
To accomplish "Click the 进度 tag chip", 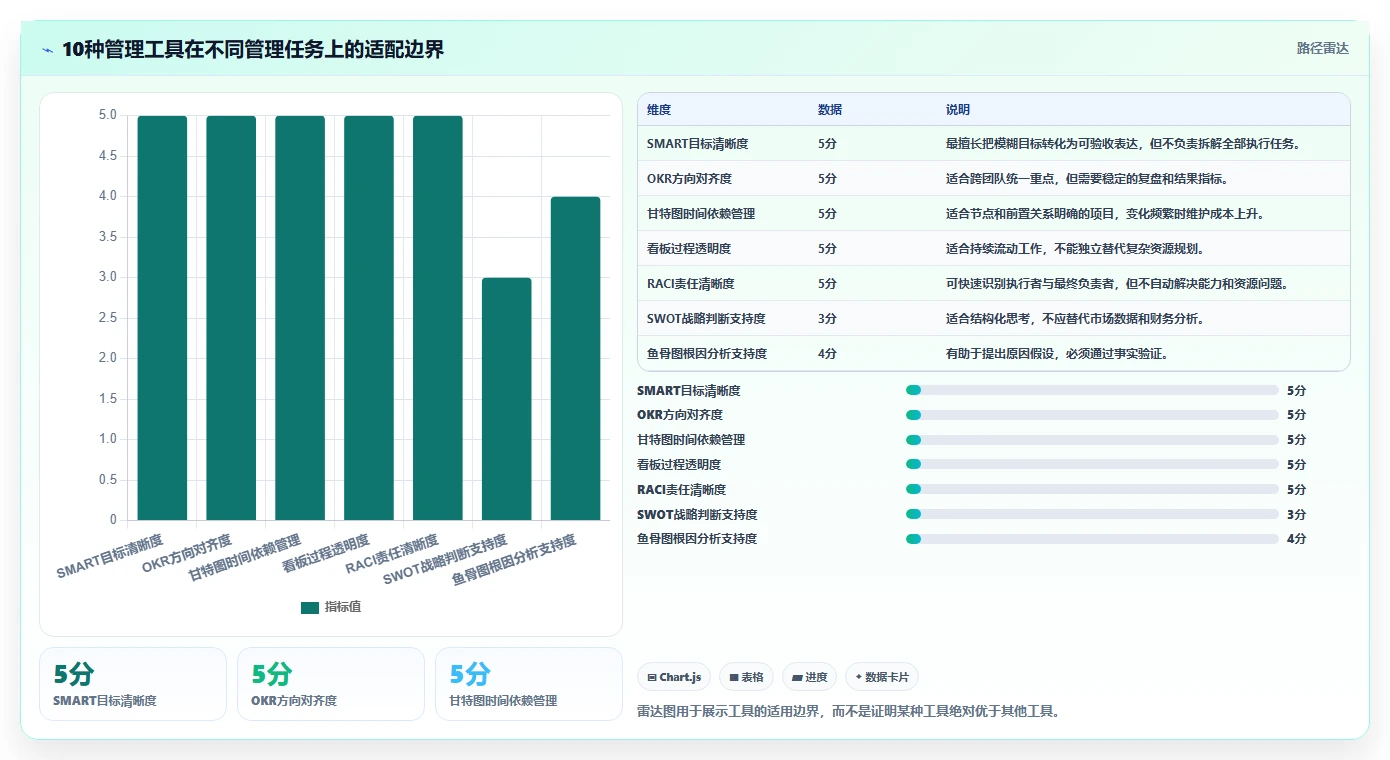I will 810,677.
